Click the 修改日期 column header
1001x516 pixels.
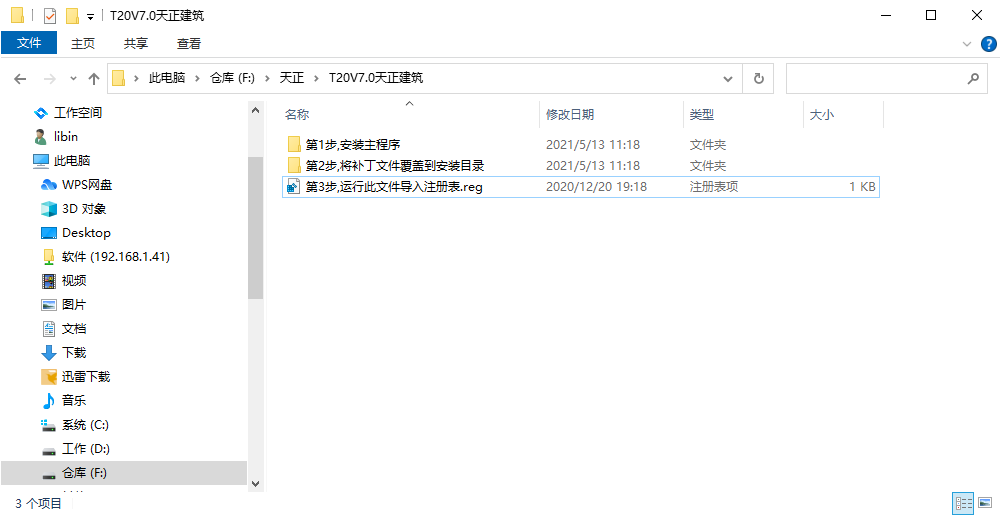click(570, 115)
